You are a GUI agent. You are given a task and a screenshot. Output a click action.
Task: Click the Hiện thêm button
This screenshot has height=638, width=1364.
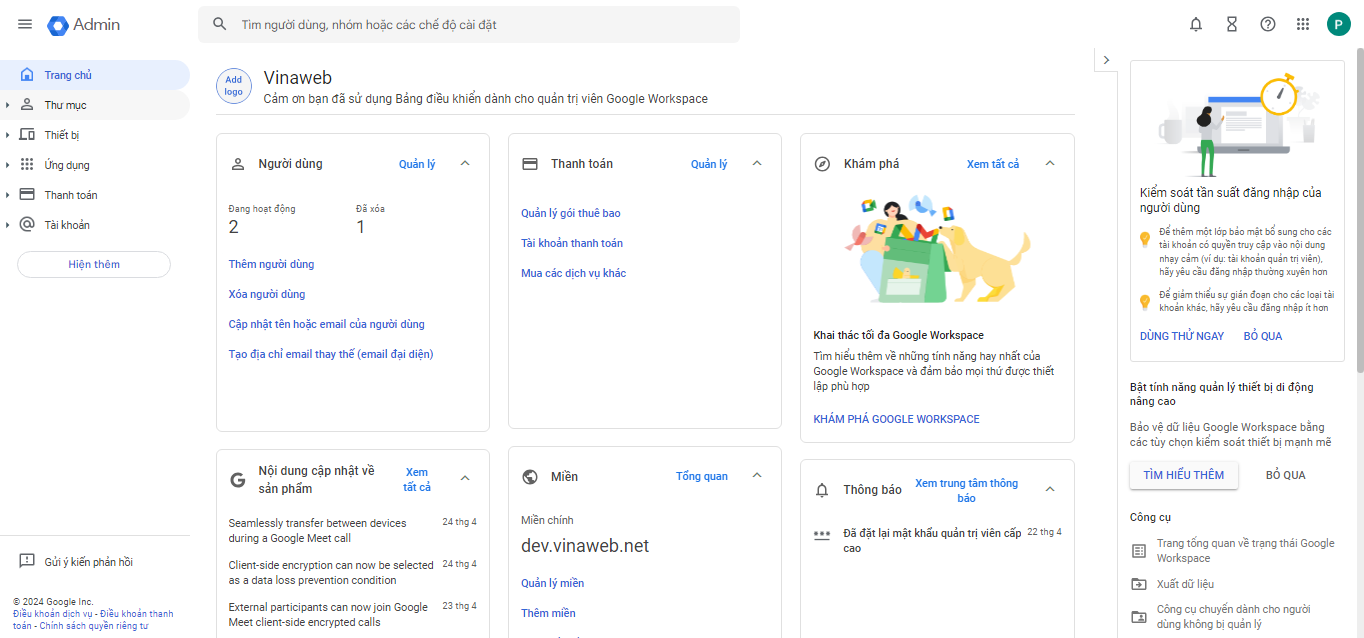coord(94,264)
